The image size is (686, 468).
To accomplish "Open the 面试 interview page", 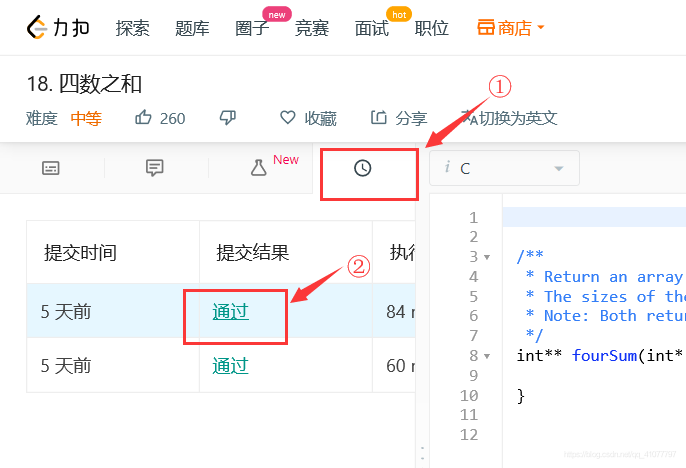I will click(x=372, y=28).
